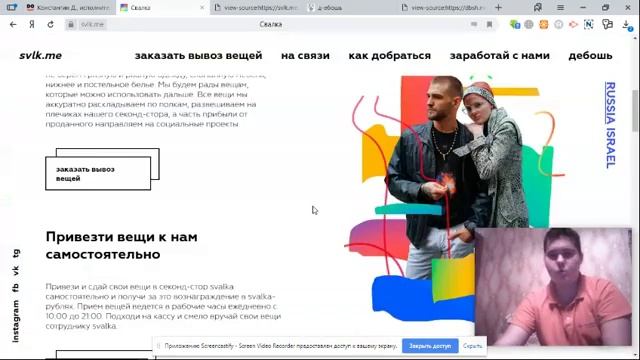Screen dimensions: 640x360
Task: Click heading 'Привезти вещи к нам самостоятельно'
Action: coord(122,245)
